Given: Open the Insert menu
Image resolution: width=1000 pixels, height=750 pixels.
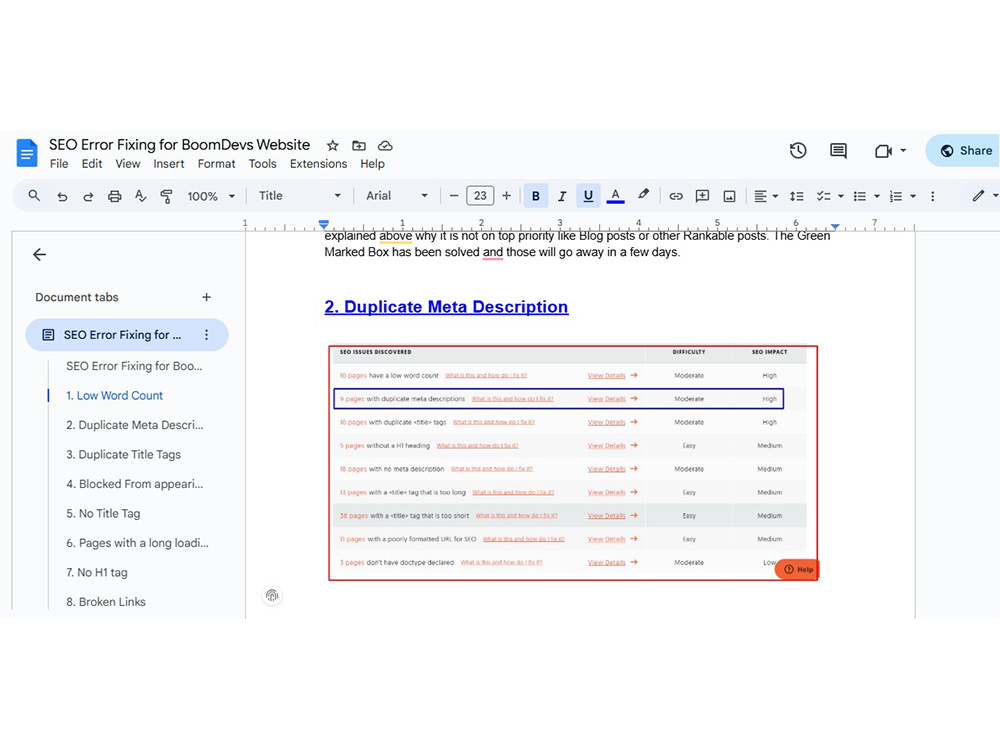Looking at the screenshot, I should pos(168,164).
